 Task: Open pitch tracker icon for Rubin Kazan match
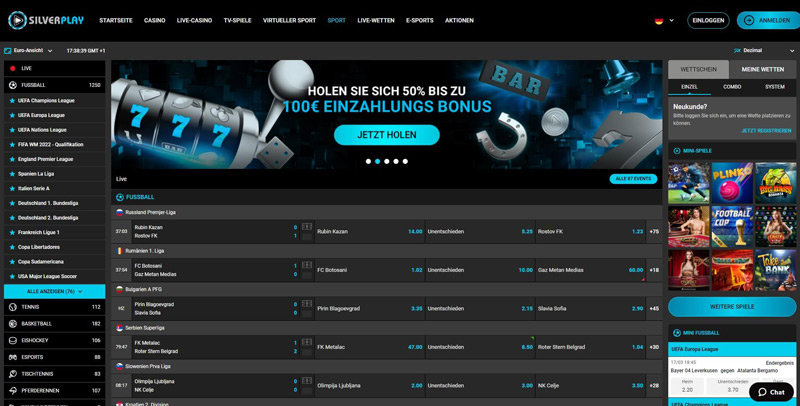point(307,226)
